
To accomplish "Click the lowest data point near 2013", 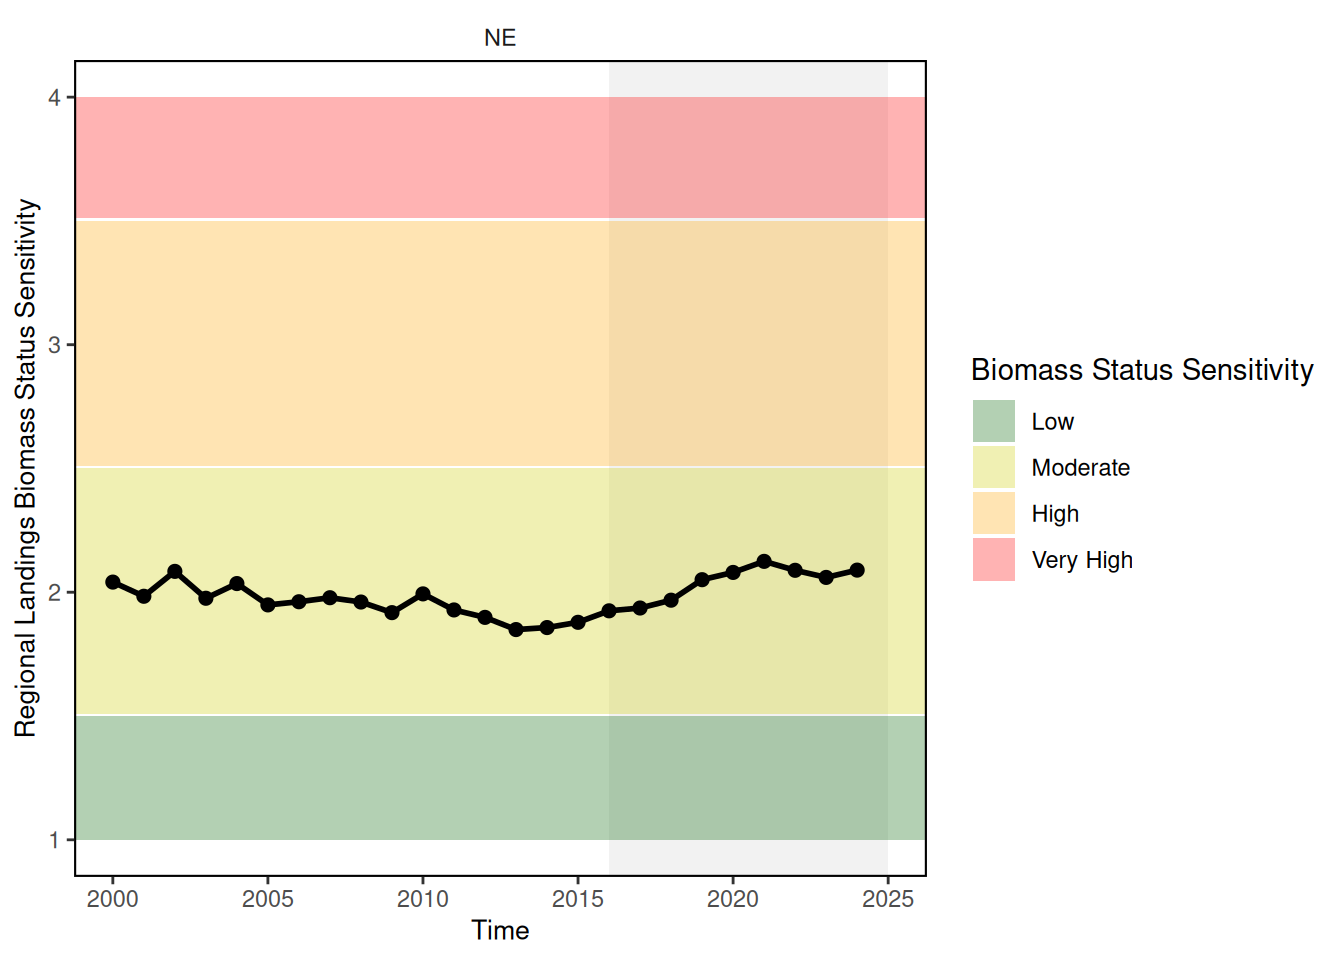I will point(516,629).
